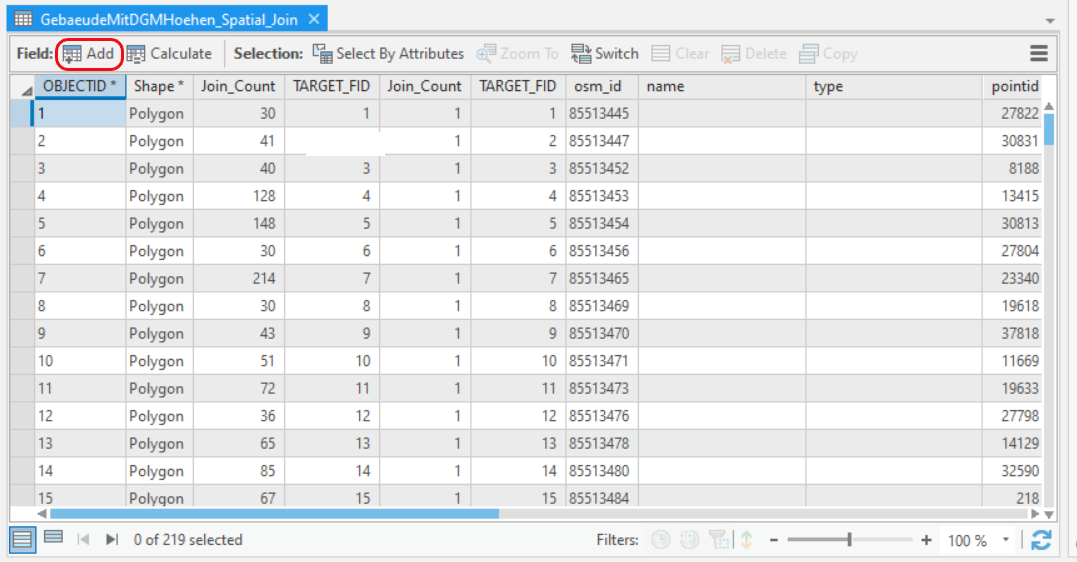The height and width of the screenshot is (562, 1077).
Task: Show all records view
Action: click(22, 539)
